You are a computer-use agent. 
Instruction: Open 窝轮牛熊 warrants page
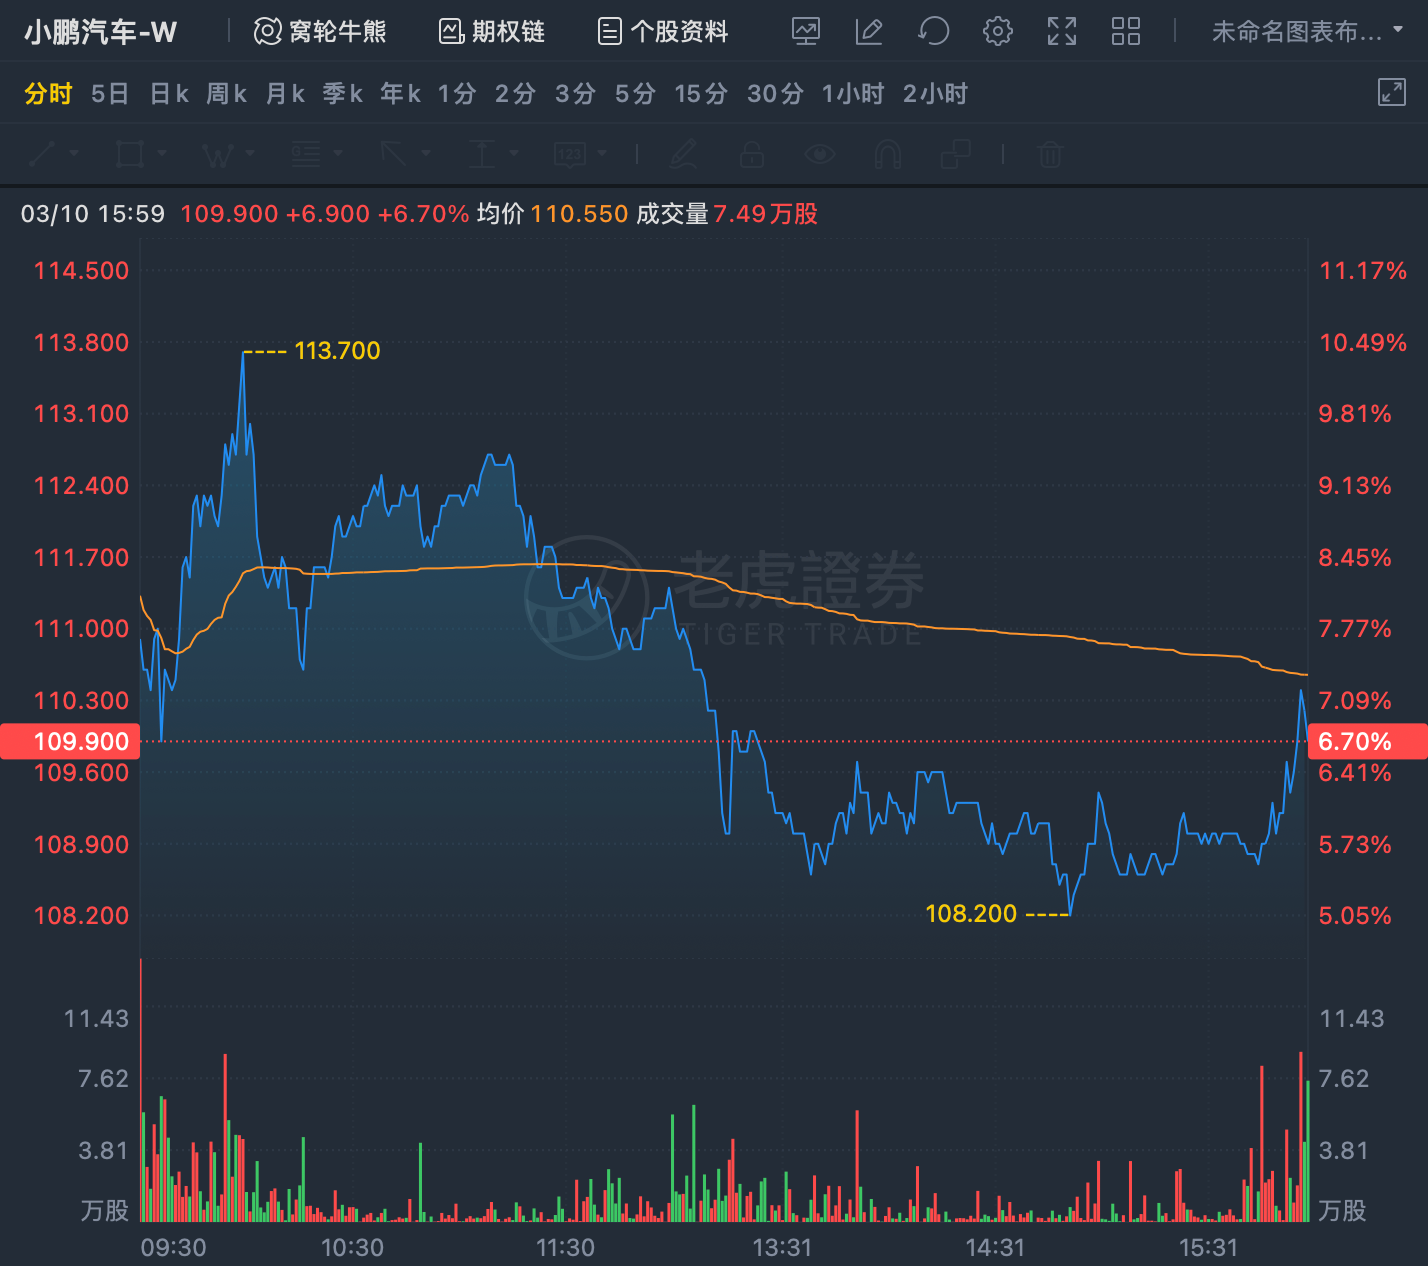(320, 32)
